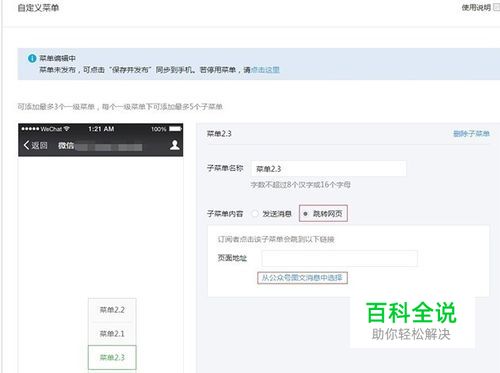Select highlighted submenu item 菜单2.3 in the preview
The height and width of the screenshot is (373, 500).
pyautogui.click(x=112, y=357)
